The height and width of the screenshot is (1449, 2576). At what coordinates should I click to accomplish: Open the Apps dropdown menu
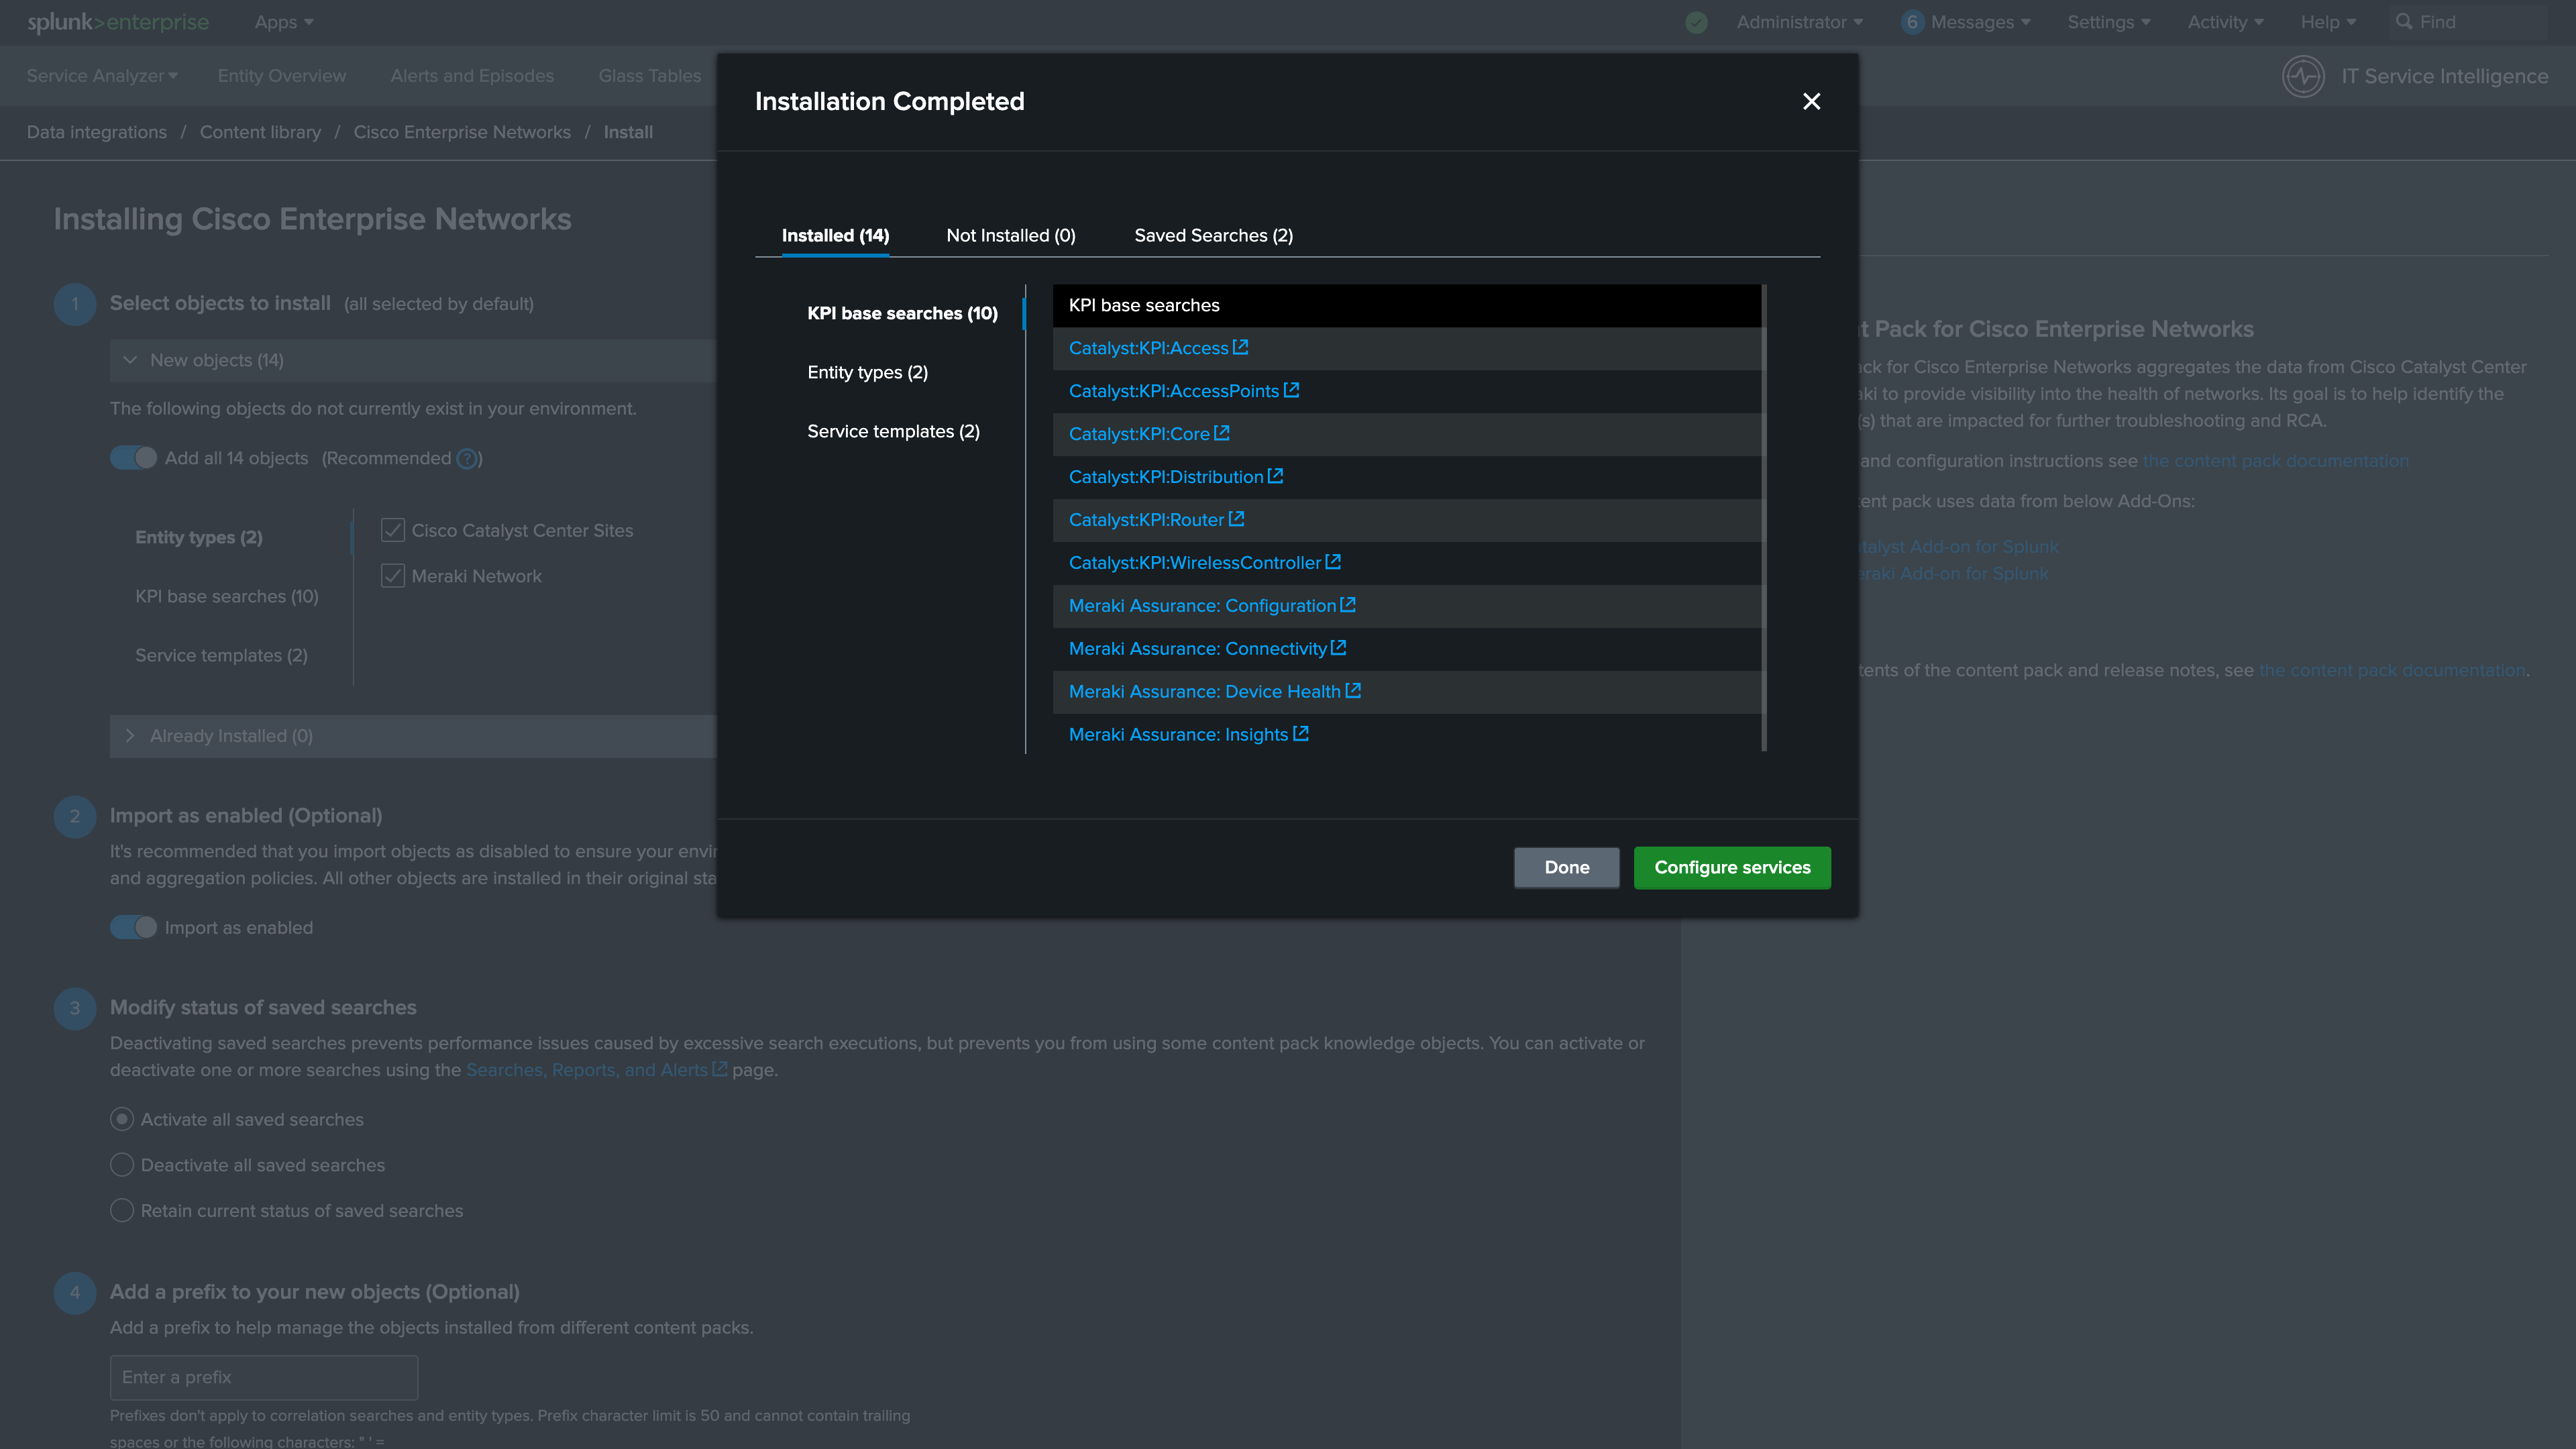tap(284, 22)
